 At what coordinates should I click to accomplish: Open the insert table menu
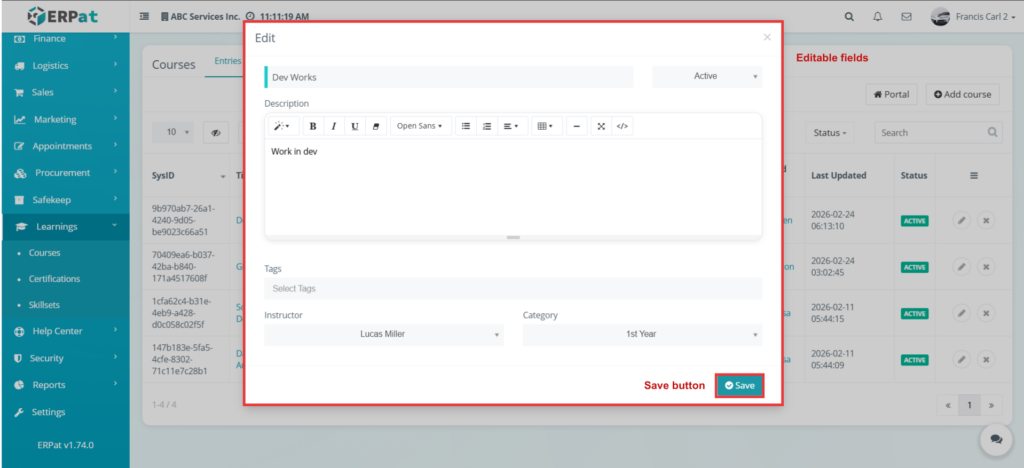click(x=546, y=126)
